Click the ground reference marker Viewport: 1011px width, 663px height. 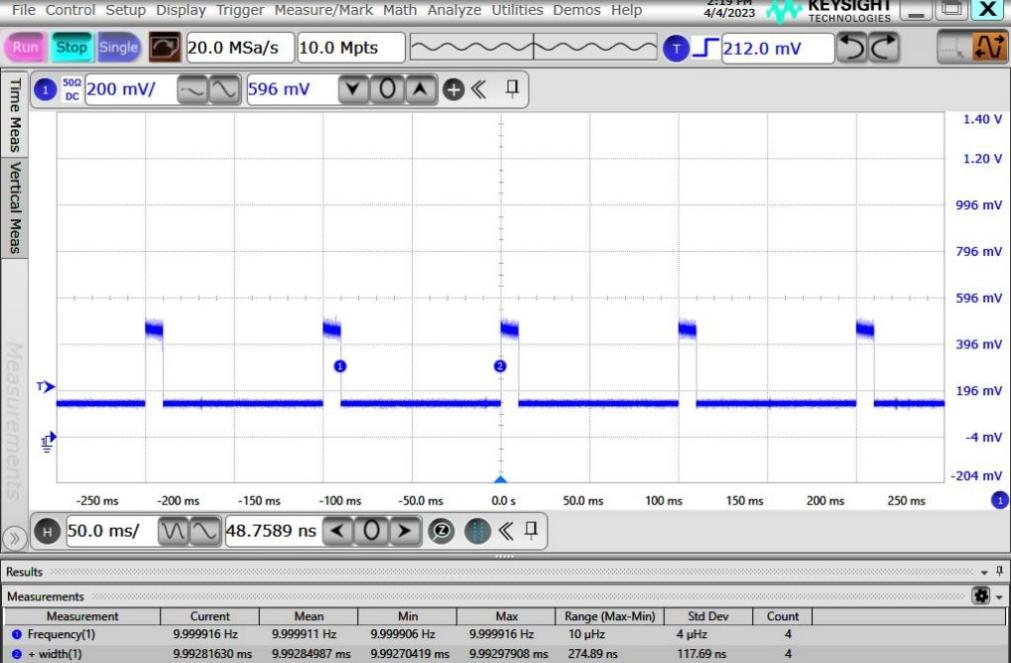coord(48,442)
